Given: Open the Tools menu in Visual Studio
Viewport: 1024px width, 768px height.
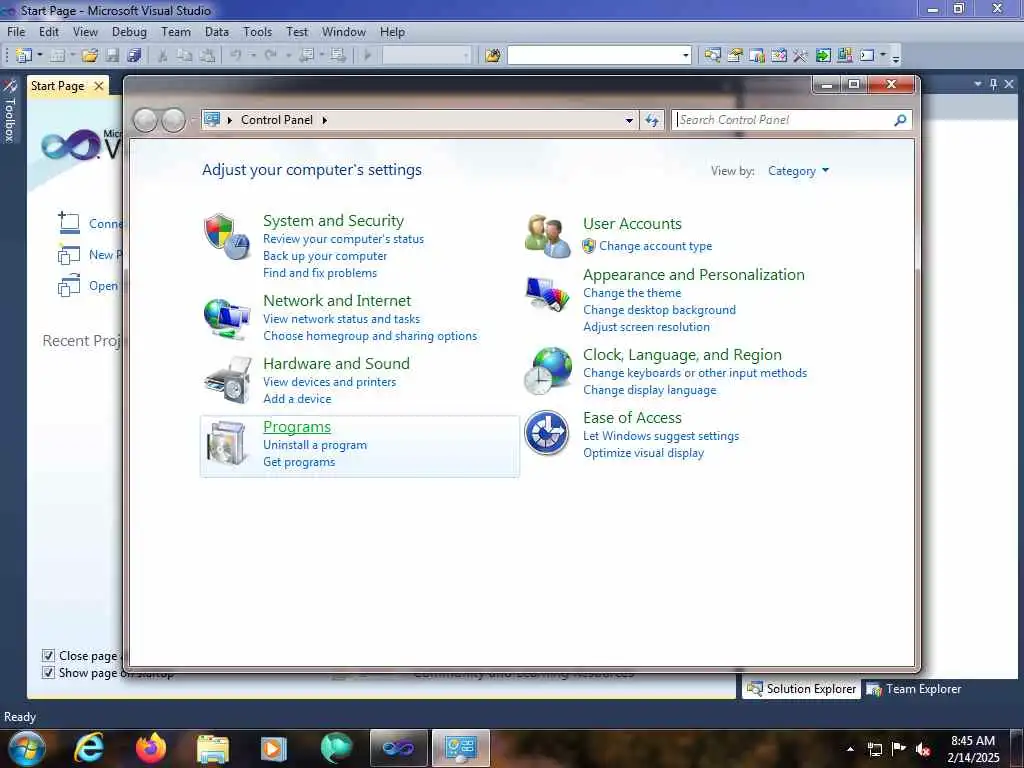Looking at the screenshot, I should tap(257, 32).
